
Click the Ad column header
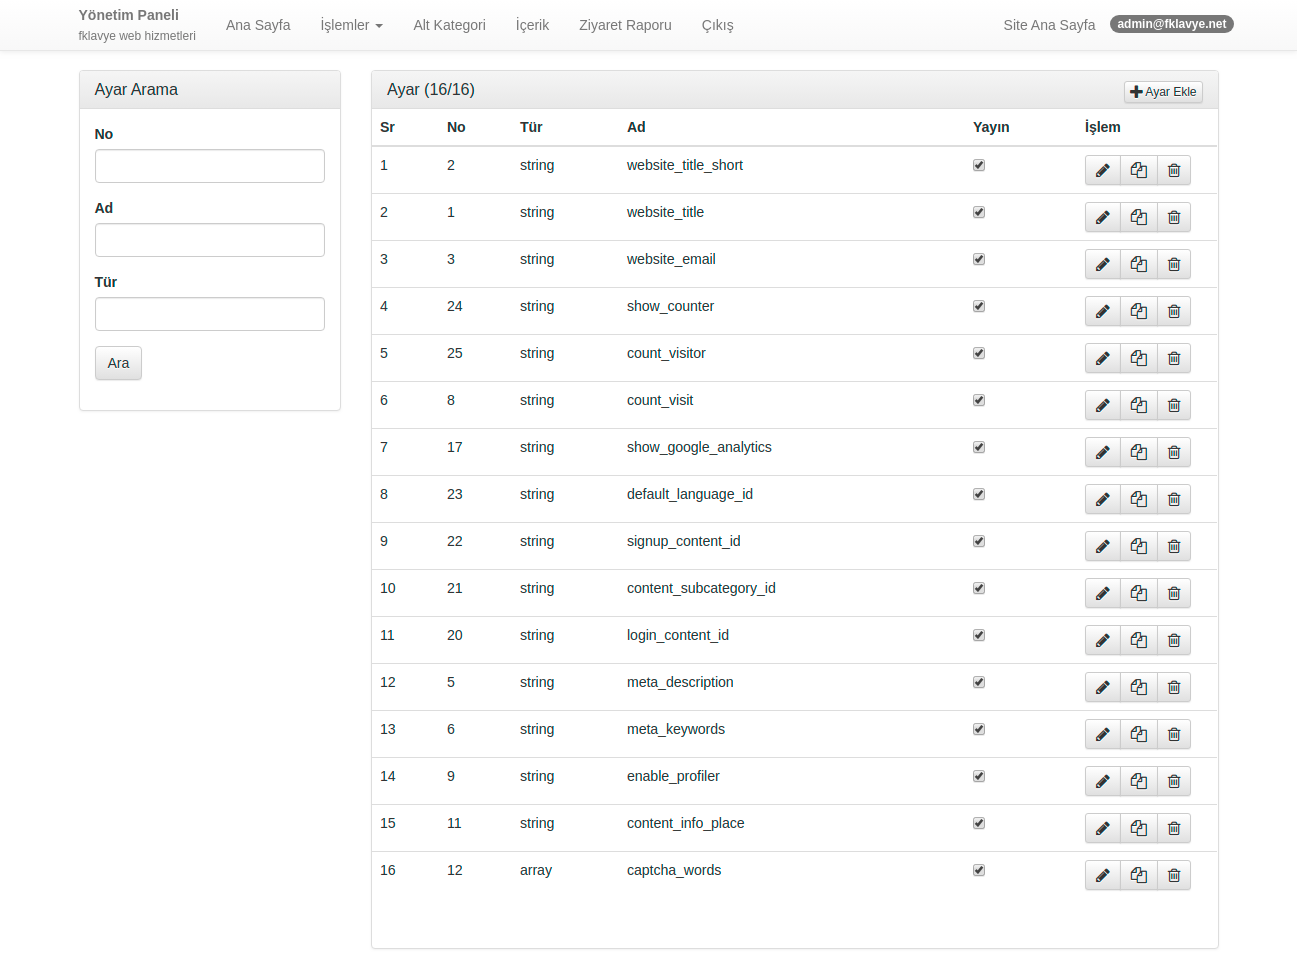[636, 127]
